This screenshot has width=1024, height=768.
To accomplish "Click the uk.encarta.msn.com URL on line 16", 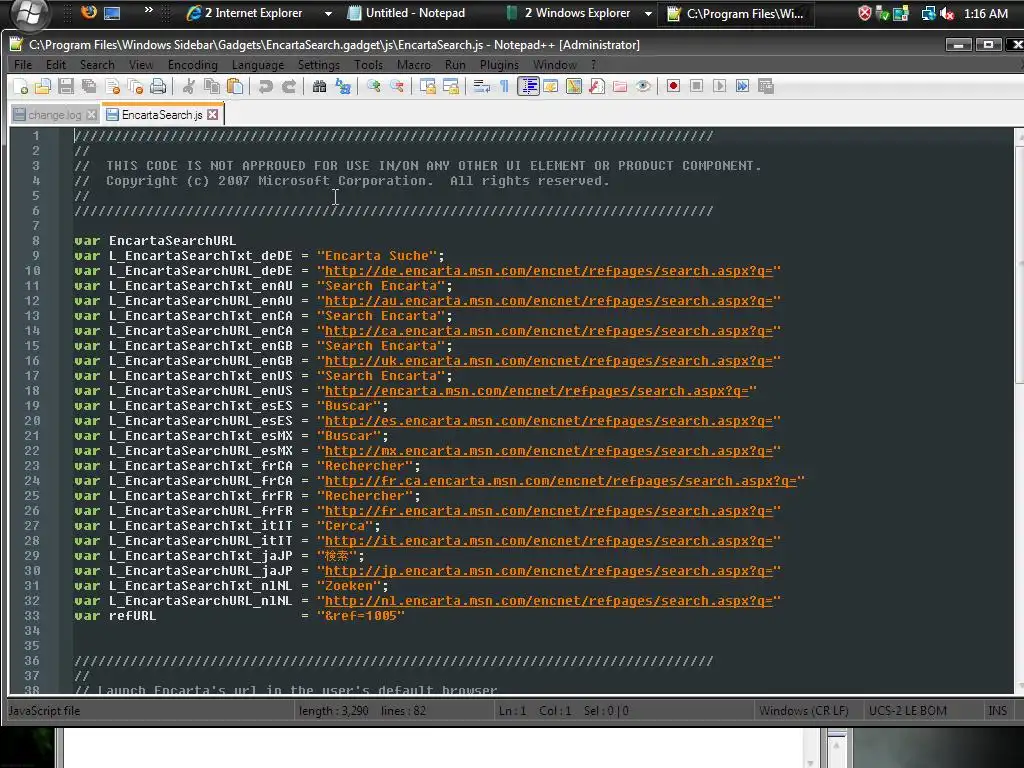I will click(x=549, y=360).
